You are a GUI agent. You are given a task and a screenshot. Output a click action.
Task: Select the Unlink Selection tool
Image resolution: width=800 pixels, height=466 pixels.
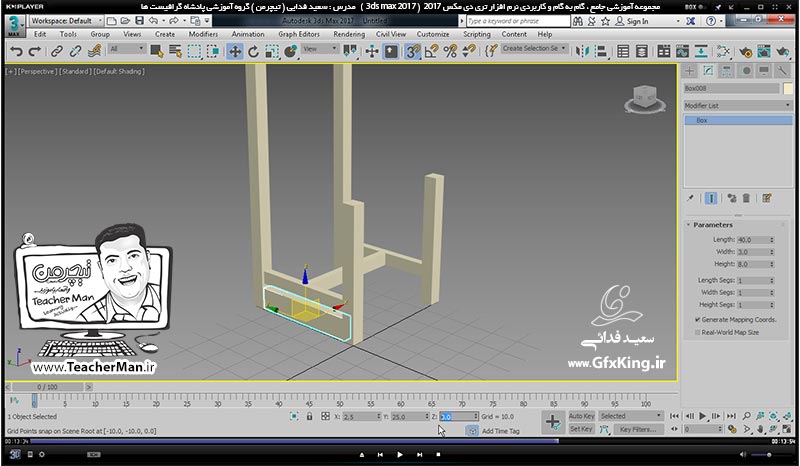(x=76, y=51)
